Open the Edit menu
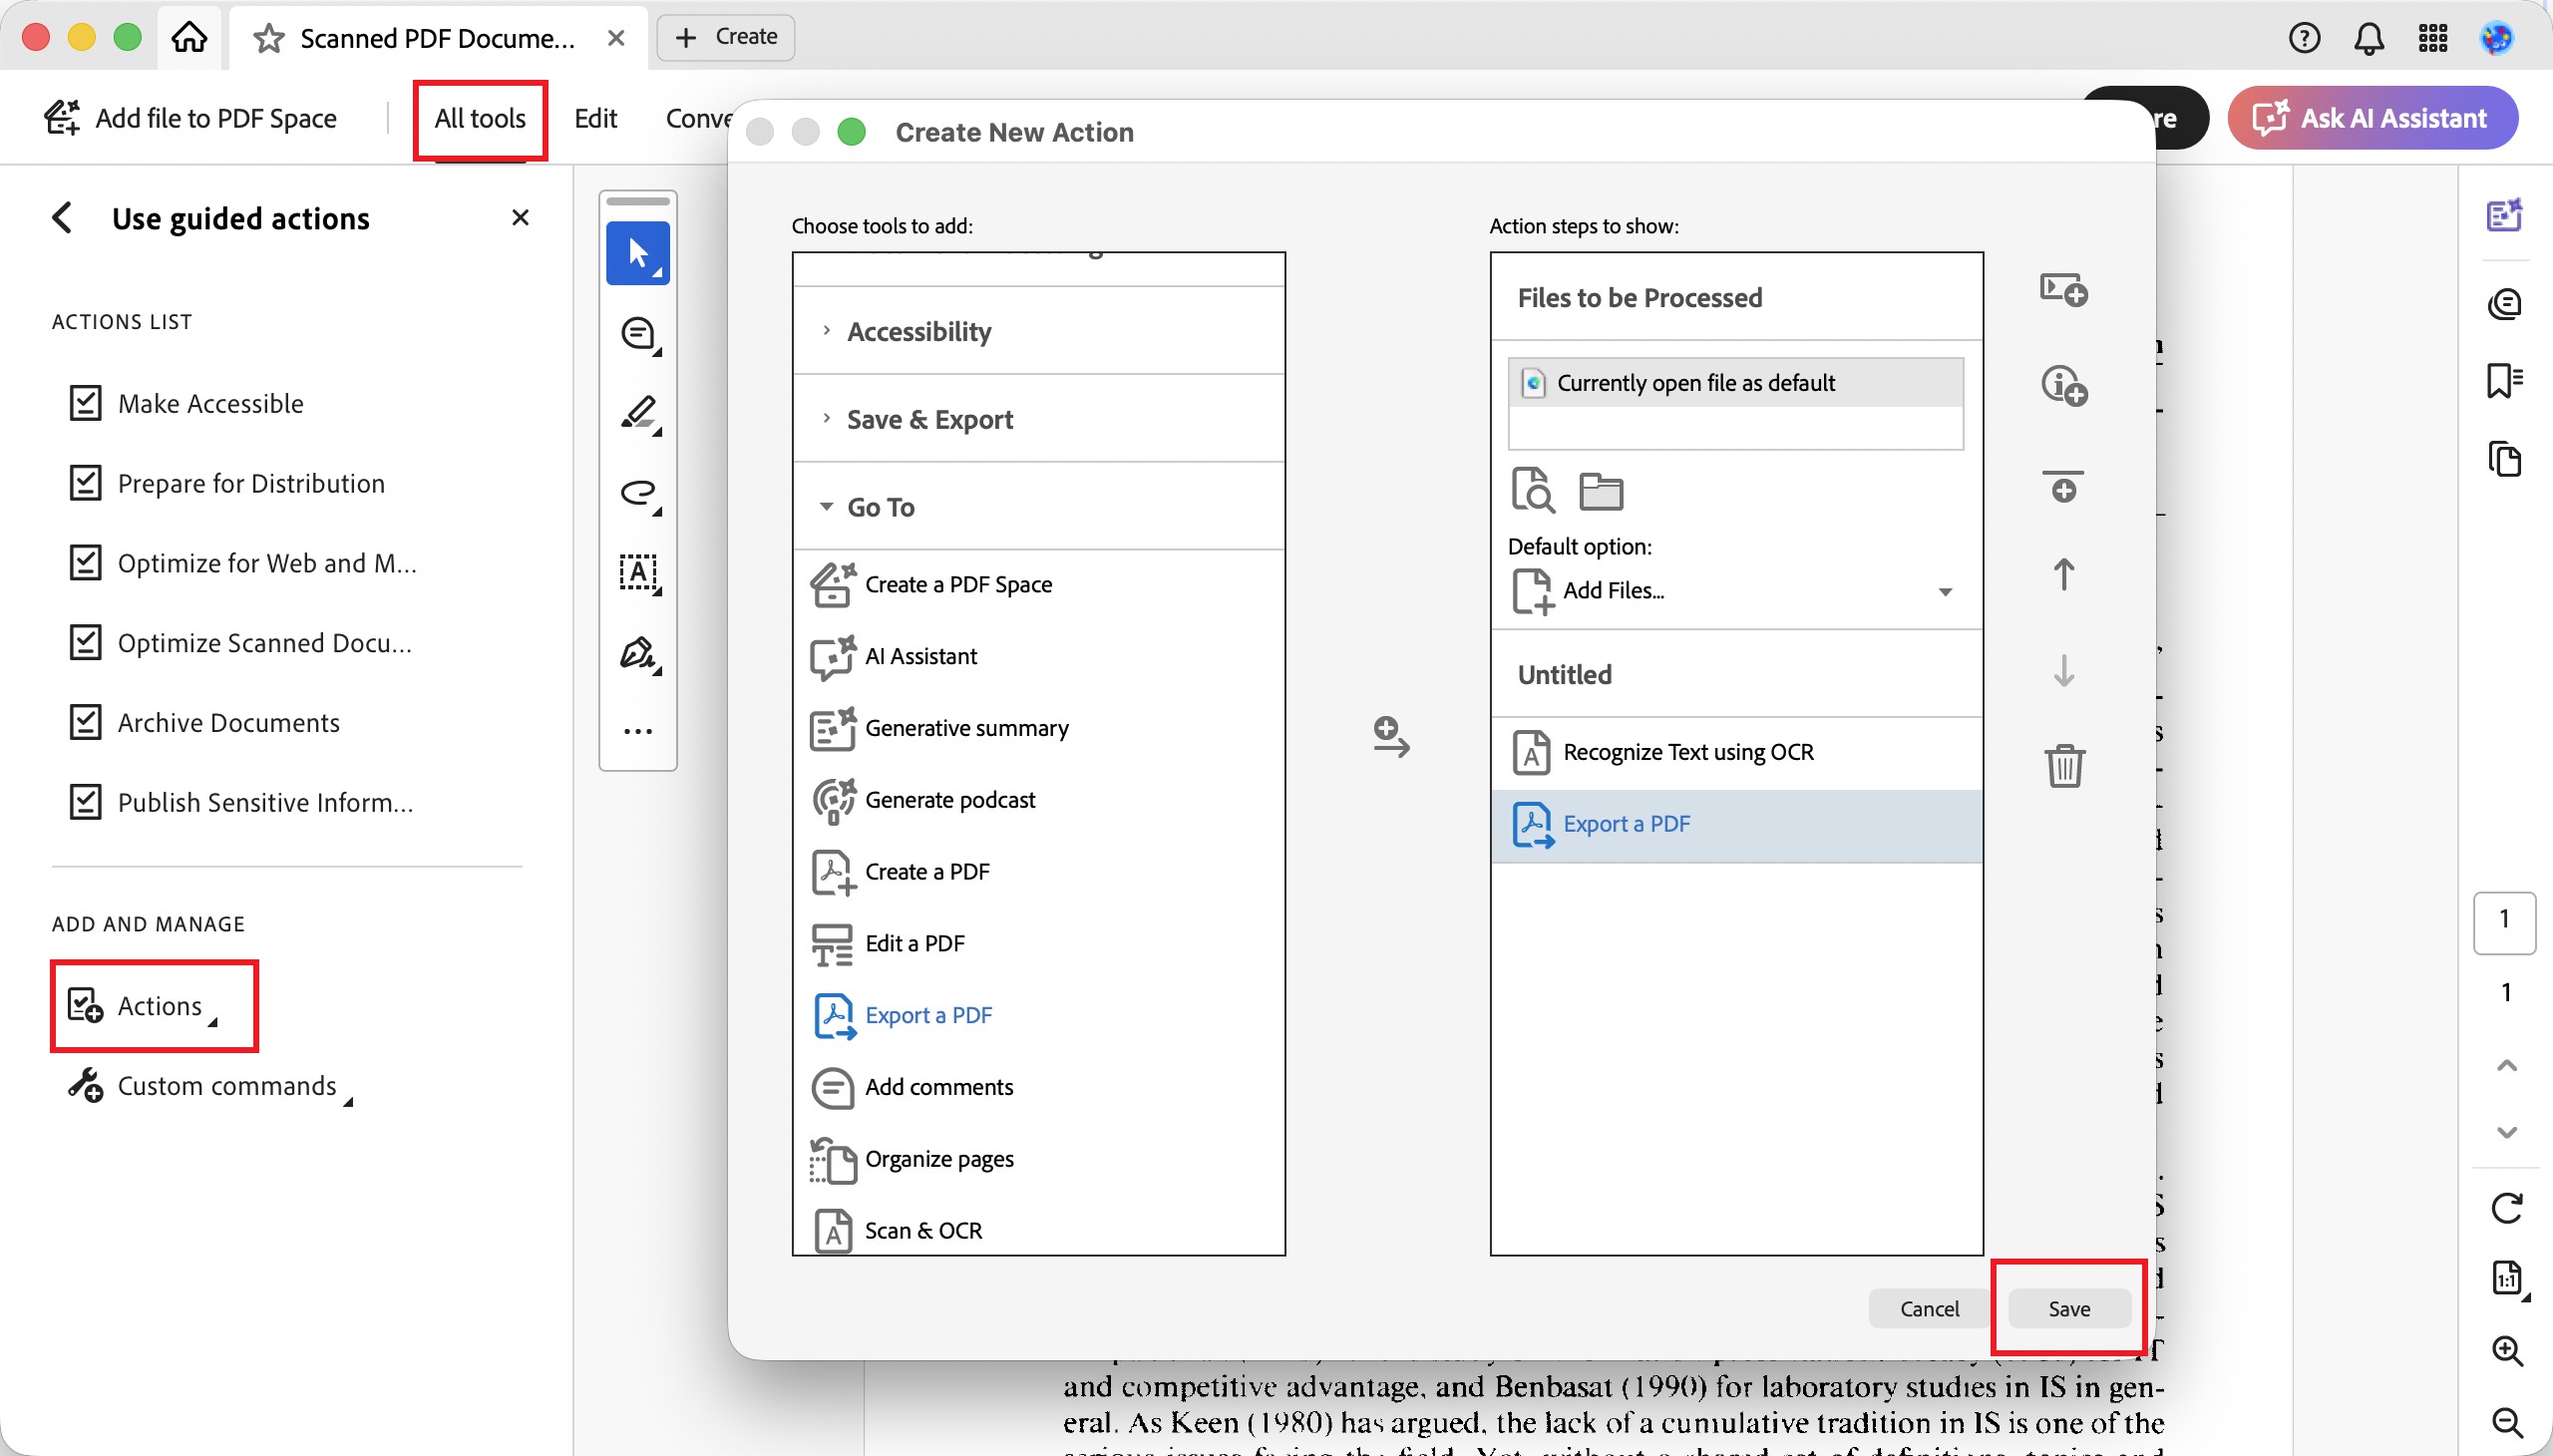Viewport: 2553px width, 1456px height. [595, 118]
